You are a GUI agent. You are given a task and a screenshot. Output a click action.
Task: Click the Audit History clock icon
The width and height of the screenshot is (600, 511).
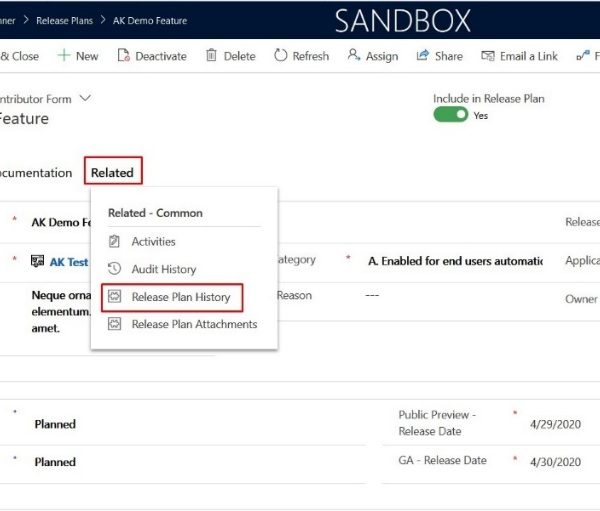point(114,269)
